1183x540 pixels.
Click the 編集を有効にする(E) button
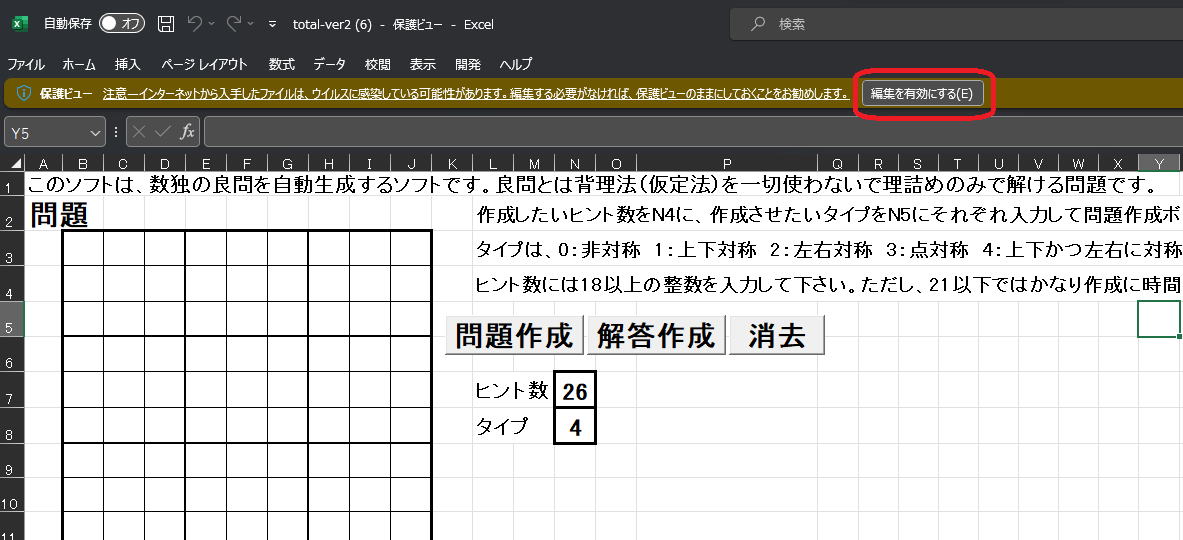(923, 94)
